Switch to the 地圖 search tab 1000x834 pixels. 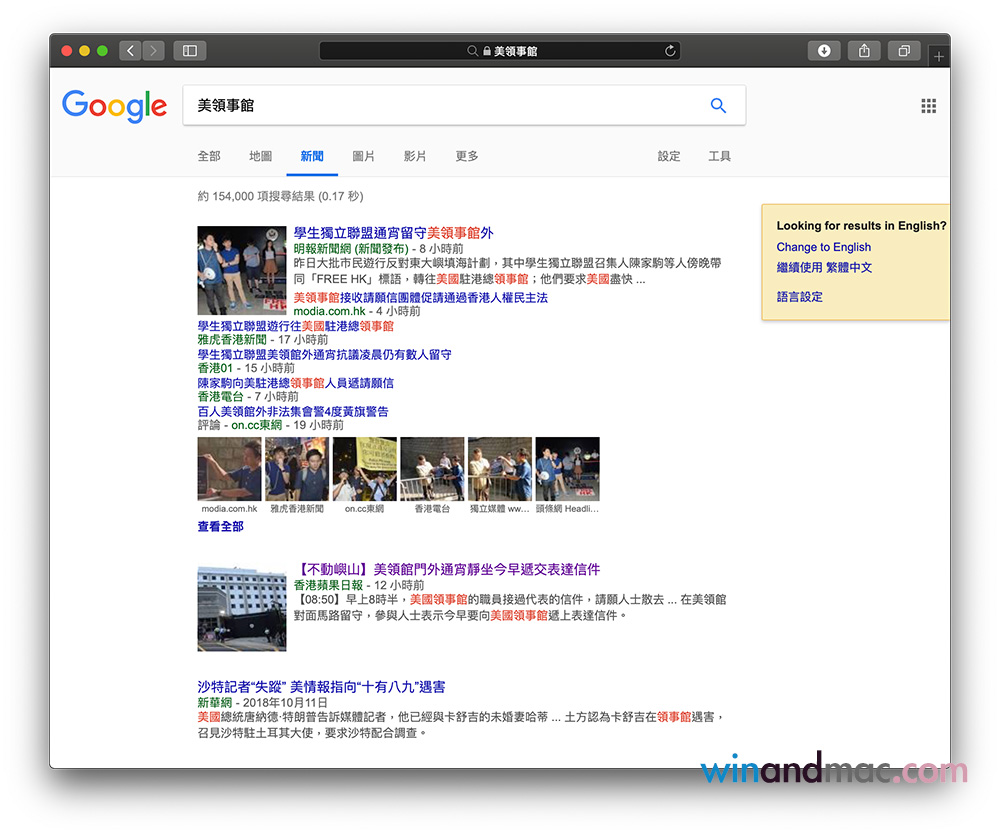[x=260, y=156]
